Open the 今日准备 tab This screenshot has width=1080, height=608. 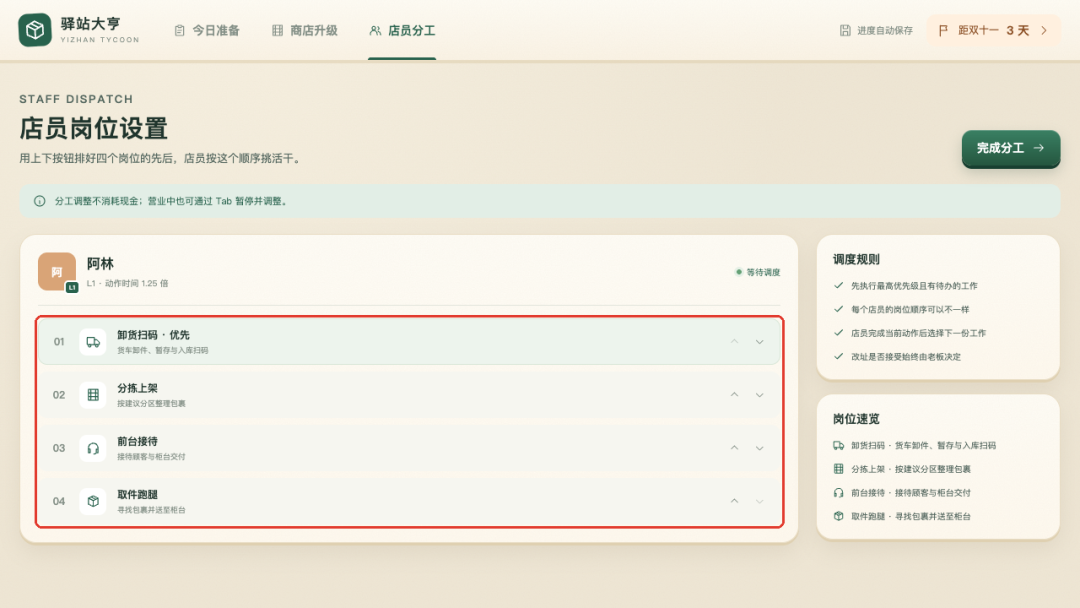pyautogui.click(x=207, y=30)
